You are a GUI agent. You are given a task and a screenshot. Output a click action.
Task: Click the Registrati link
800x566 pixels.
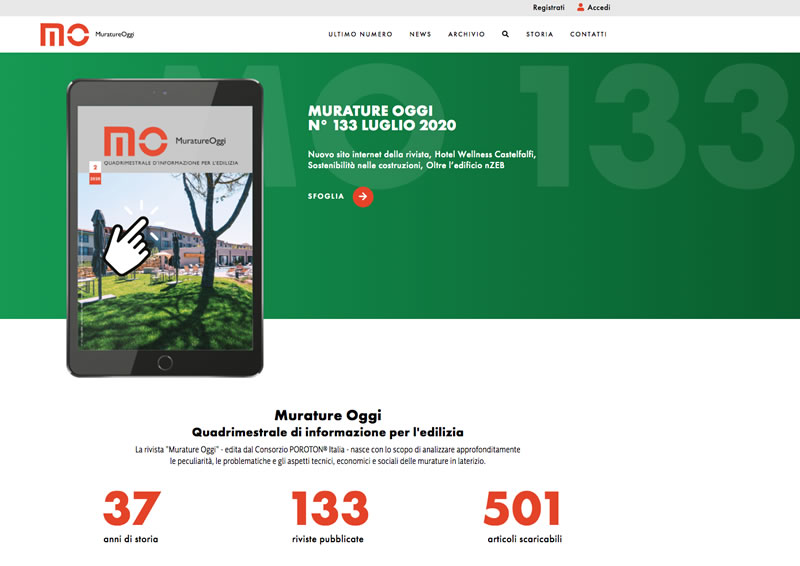point(548,8)
